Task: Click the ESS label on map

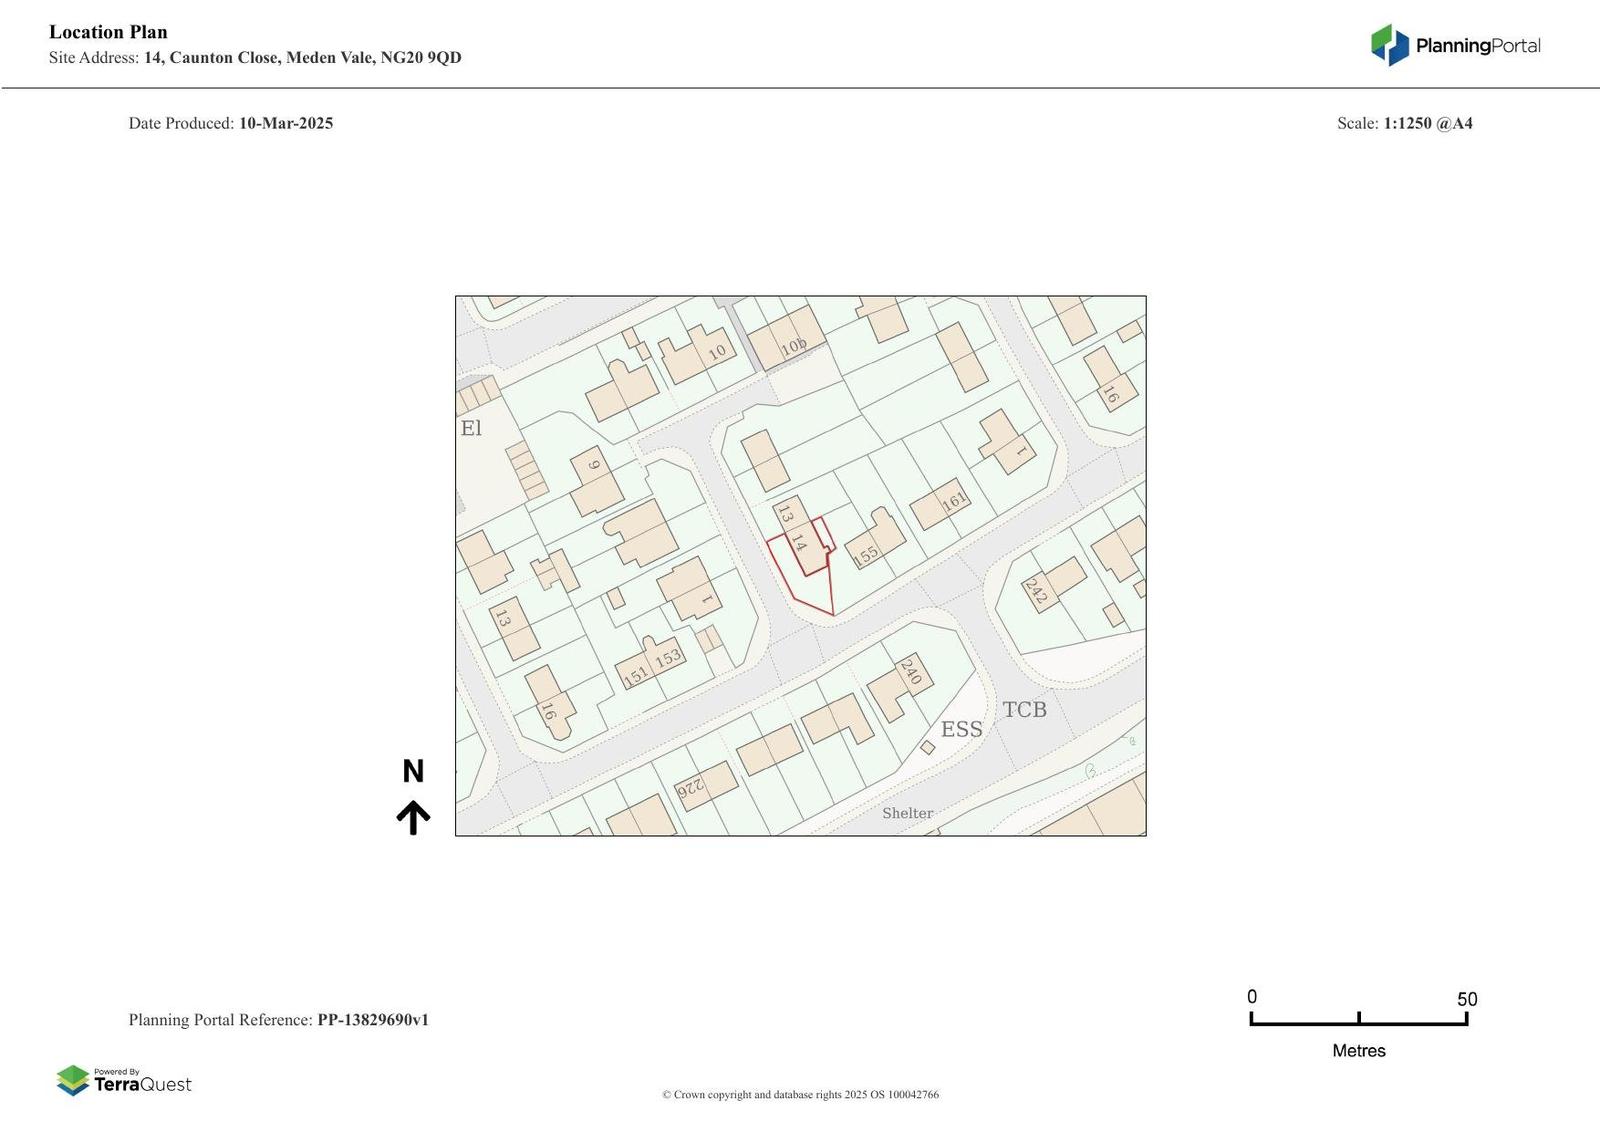Action: point(962,729)
